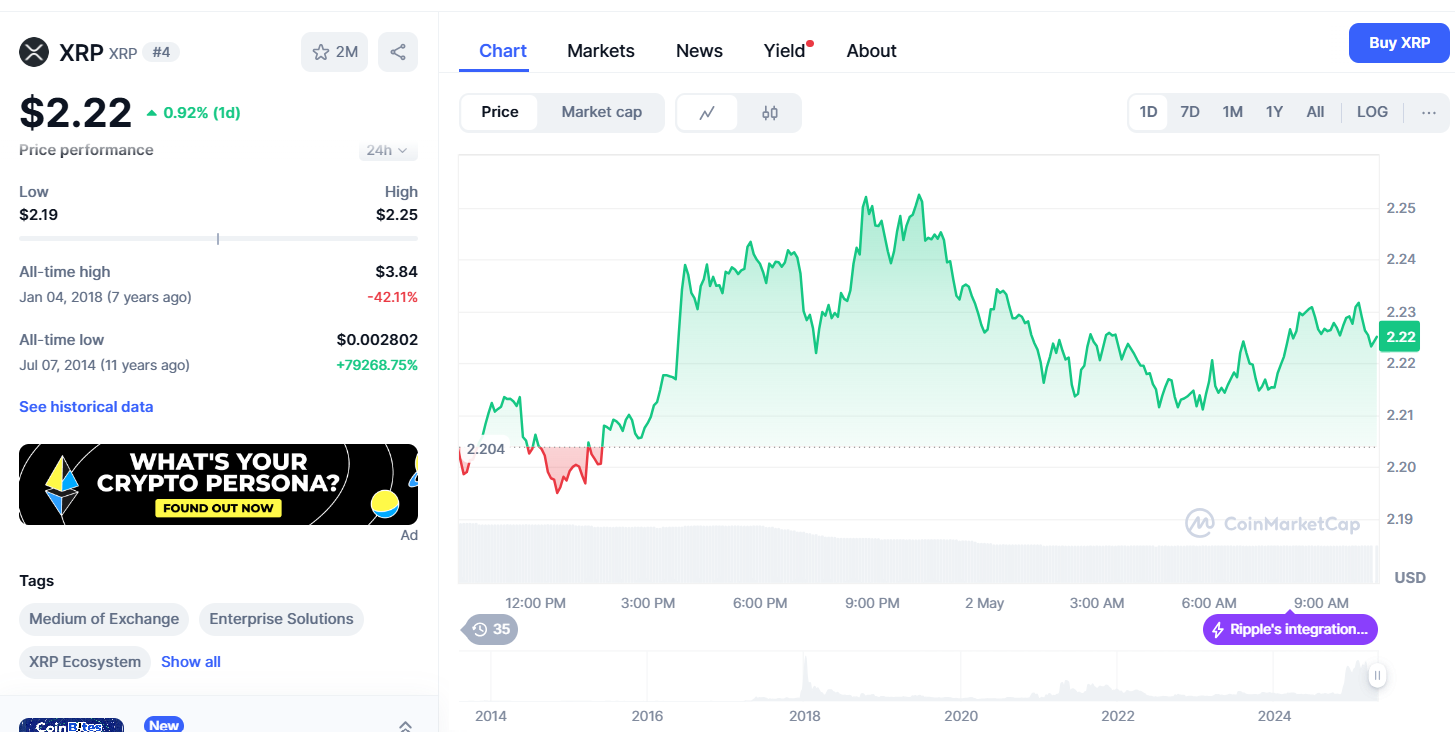Toggle the LOG scale option
This screenshot has width=1455, height=732.
tap(1372, 112)
